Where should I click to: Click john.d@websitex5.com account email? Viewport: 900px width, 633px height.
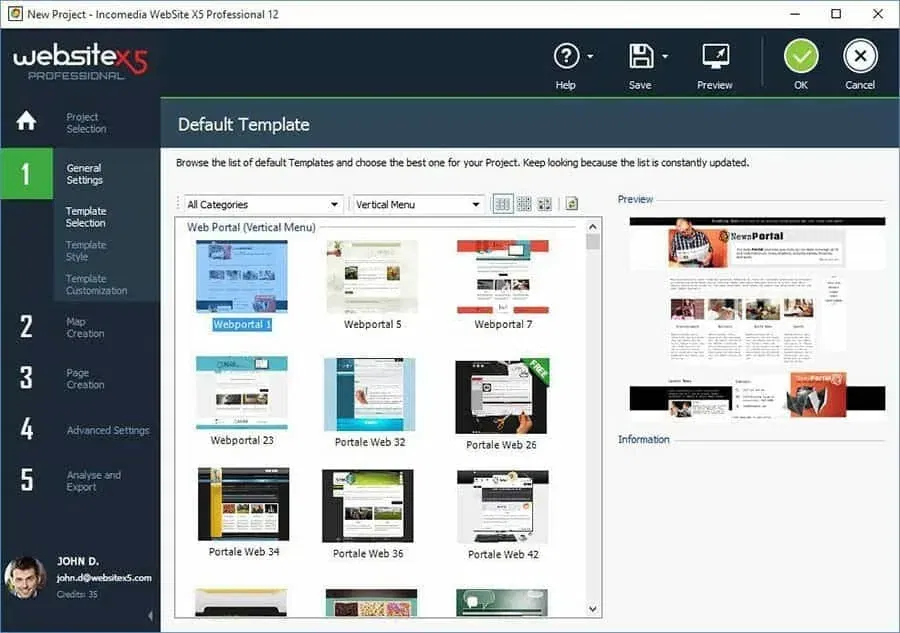tap(103, 578)
